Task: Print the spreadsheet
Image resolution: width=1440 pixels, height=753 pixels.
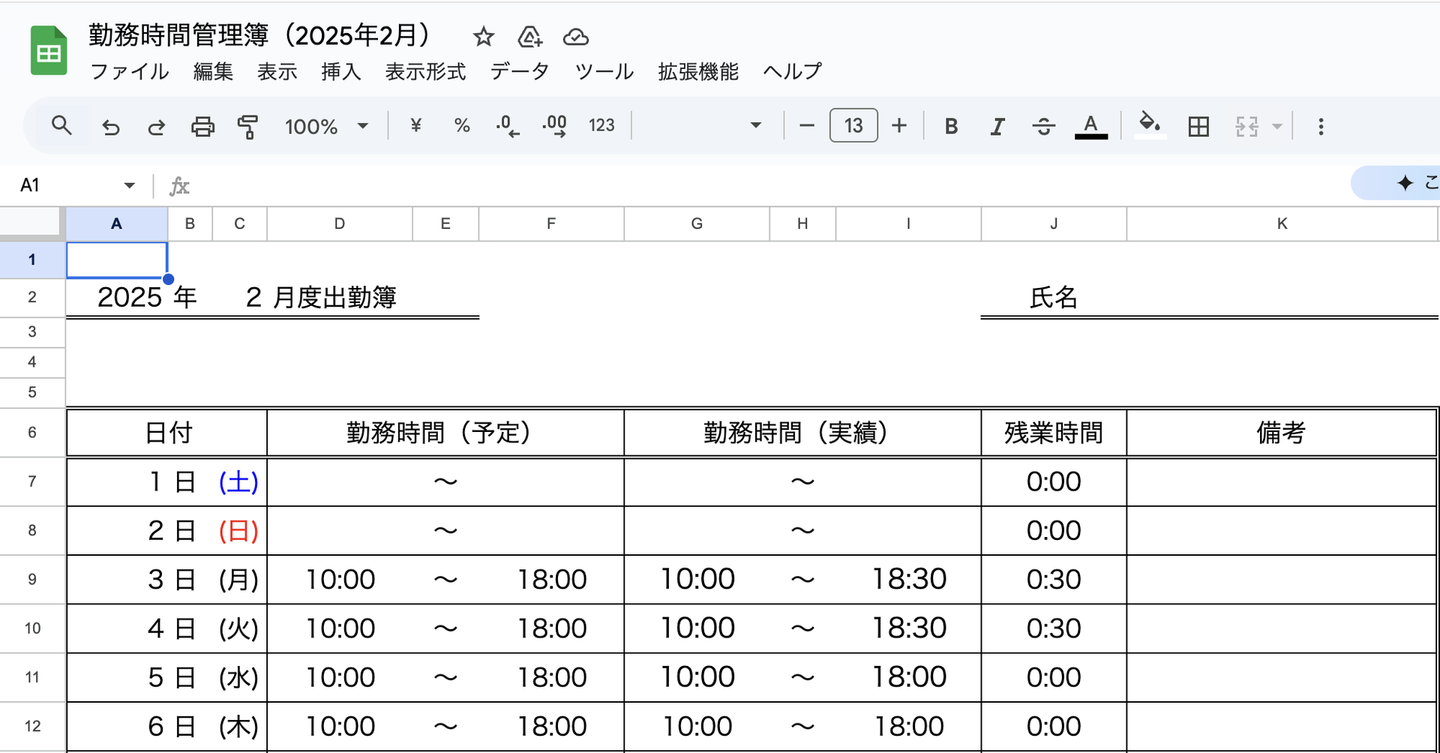Action: [203, 126]
